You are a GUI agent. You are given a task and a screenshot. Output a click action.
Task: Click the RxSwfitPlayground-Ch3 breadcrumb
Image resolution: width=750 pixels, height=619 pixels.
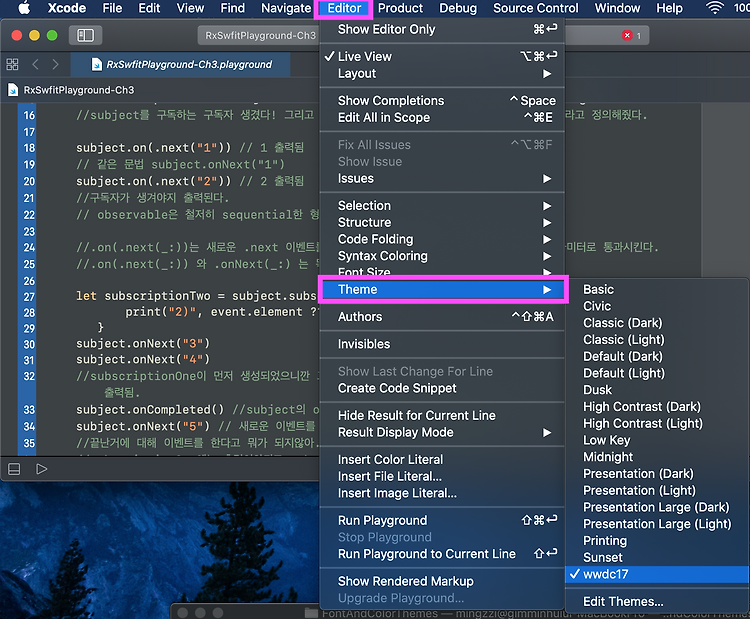(x=79, y=90)
